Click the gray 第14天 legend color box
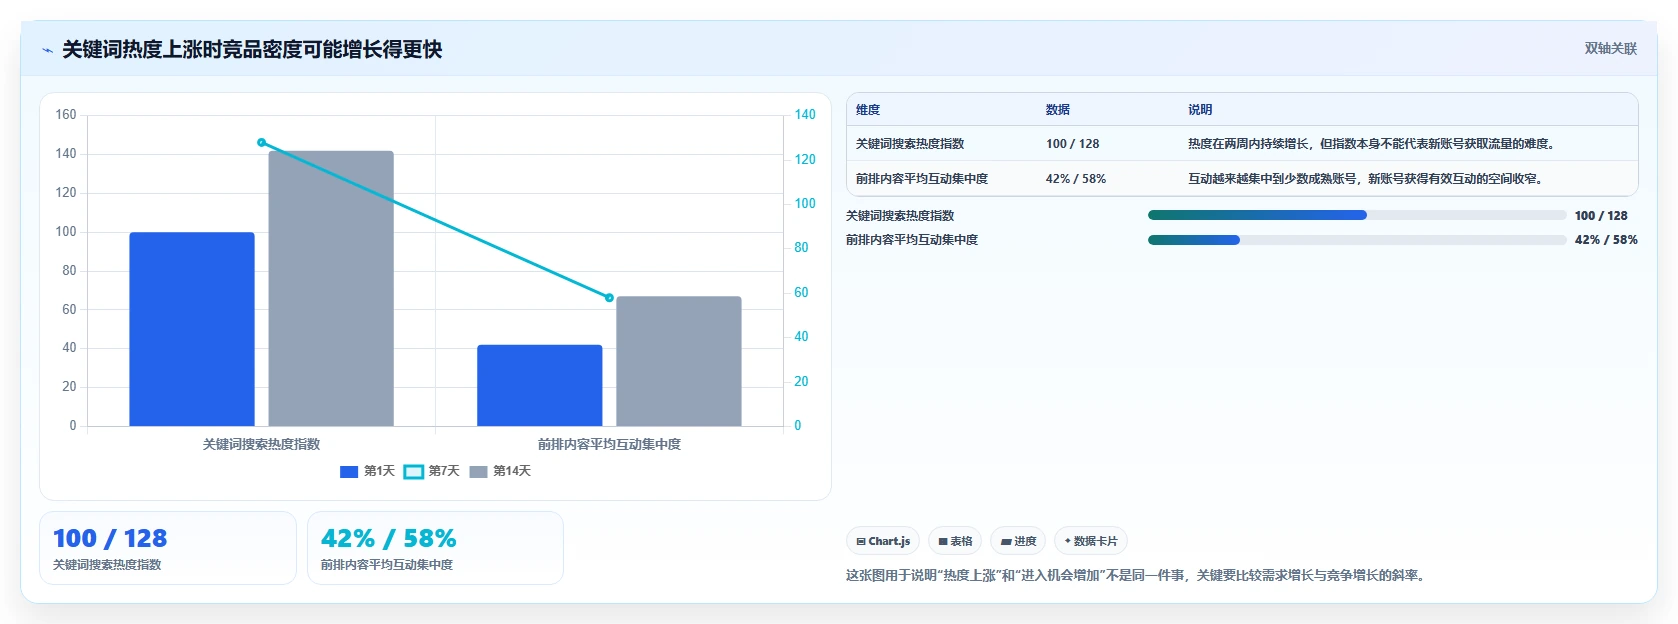The height and width of the screenshot is (624, 1678). tap(478, 472)
